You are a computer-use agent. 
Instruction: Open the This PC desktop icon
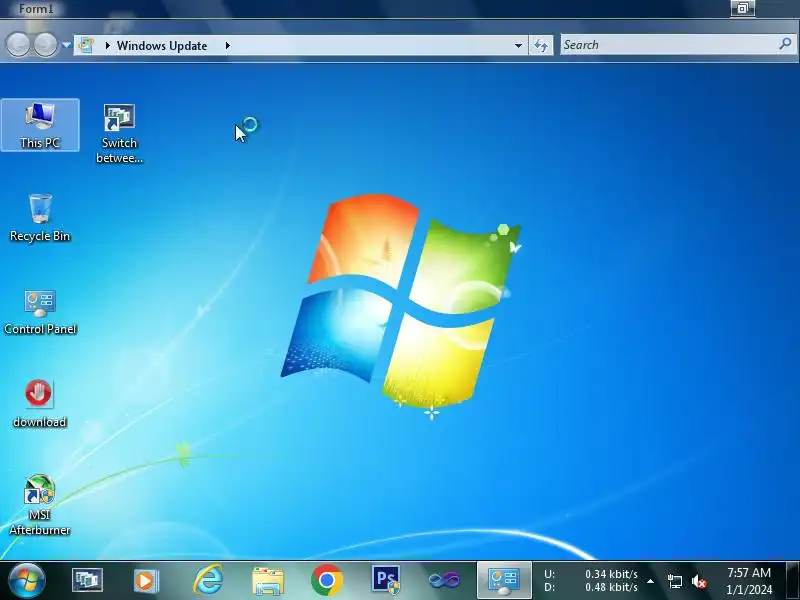40,125
